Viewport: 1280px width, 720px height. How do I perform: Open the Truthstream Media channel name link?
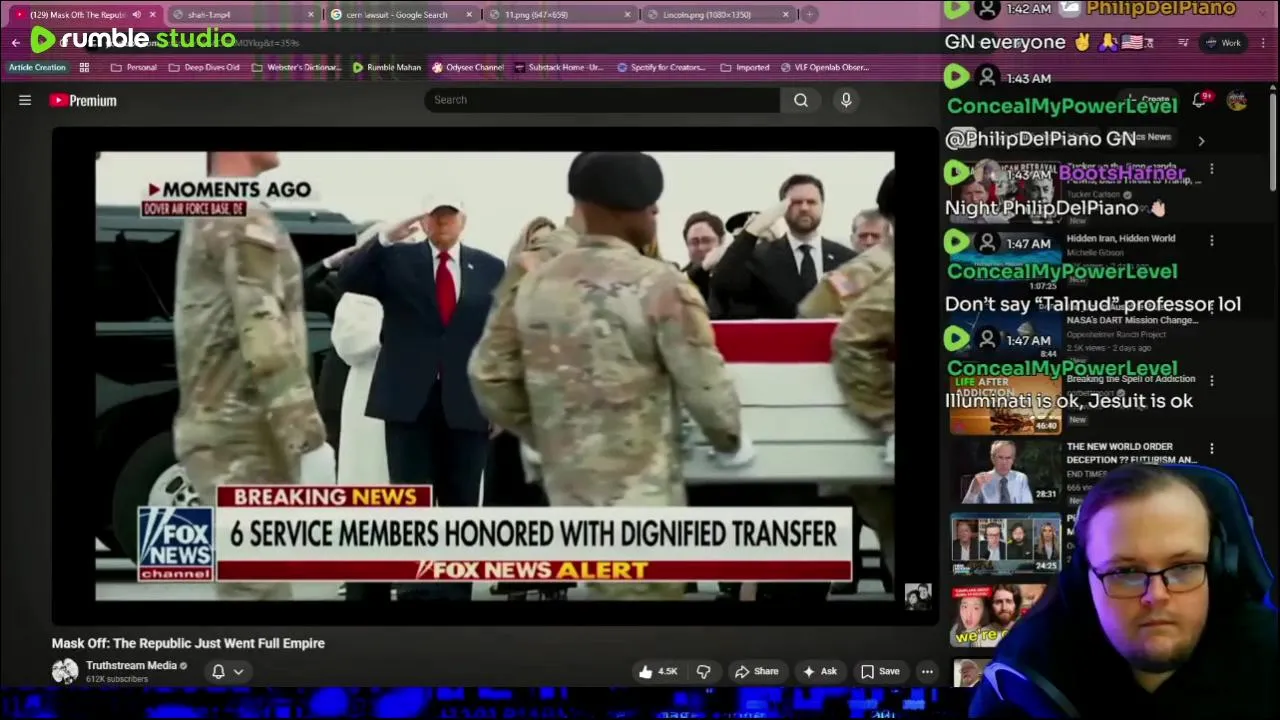point(131,665)
